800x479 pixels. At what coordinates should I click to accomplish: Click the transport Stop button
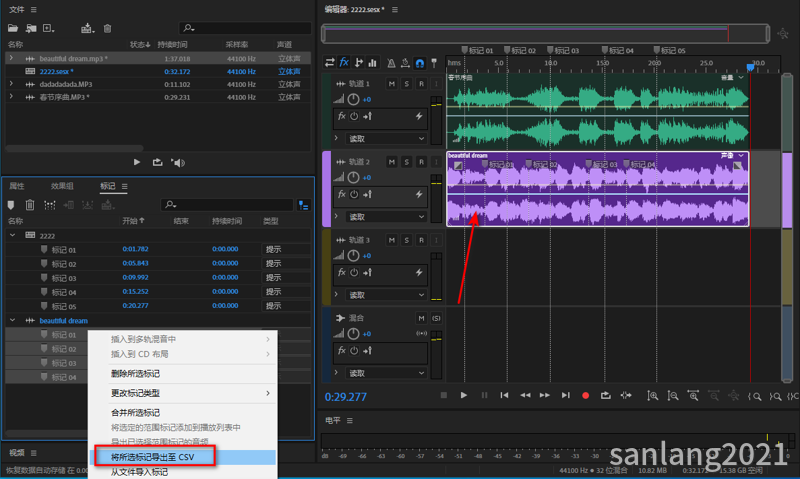pyautogui.click(x=443, y=395)
